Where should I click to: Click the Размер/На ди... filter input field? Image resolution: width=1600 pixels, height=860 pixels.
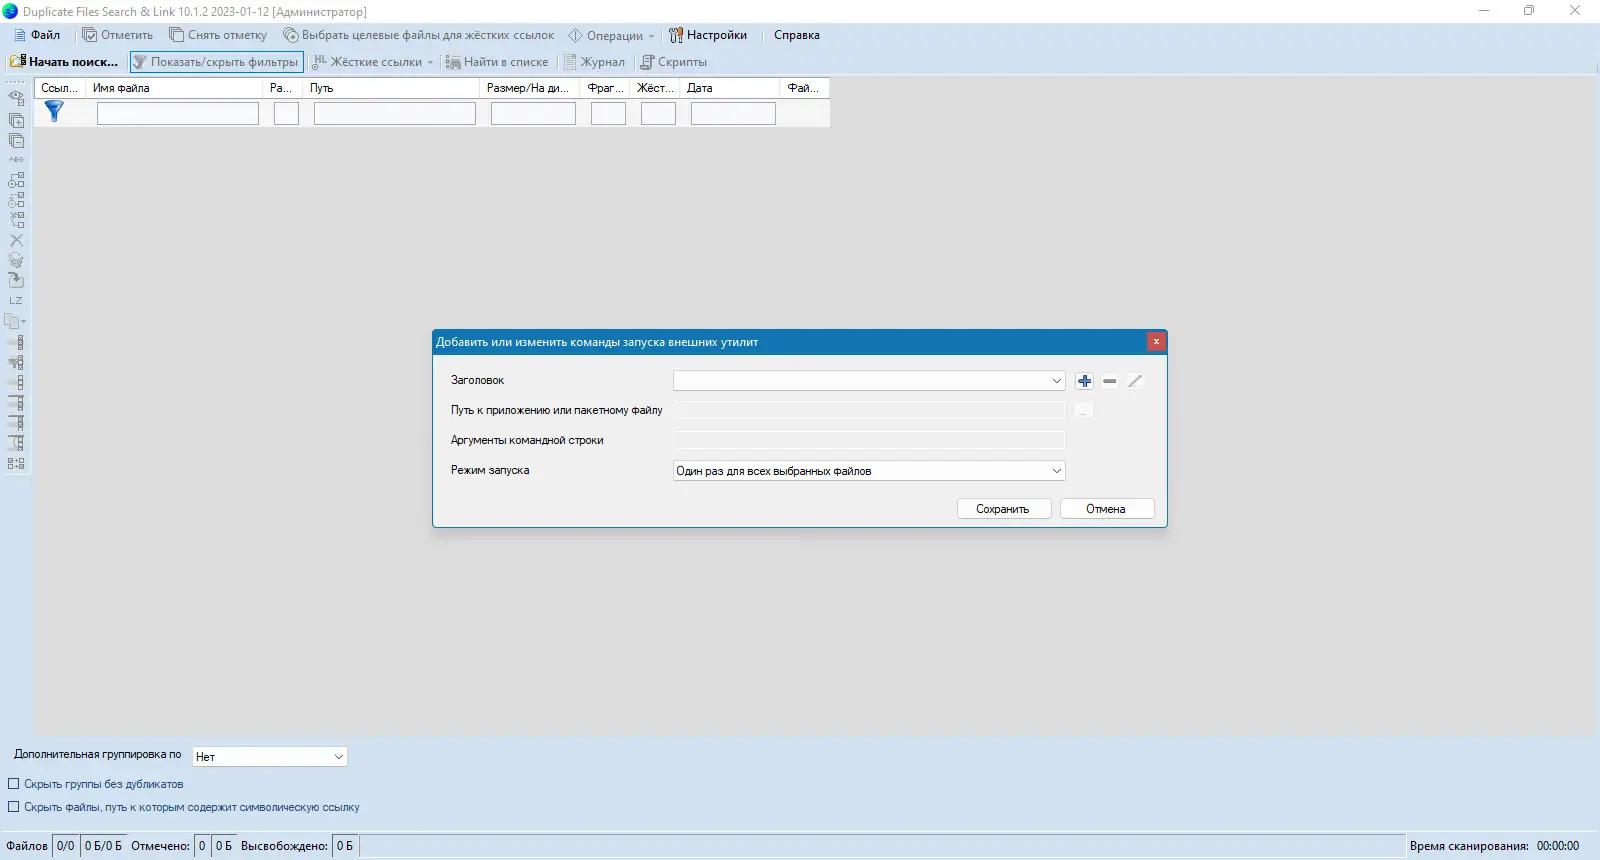coord(533,114)
